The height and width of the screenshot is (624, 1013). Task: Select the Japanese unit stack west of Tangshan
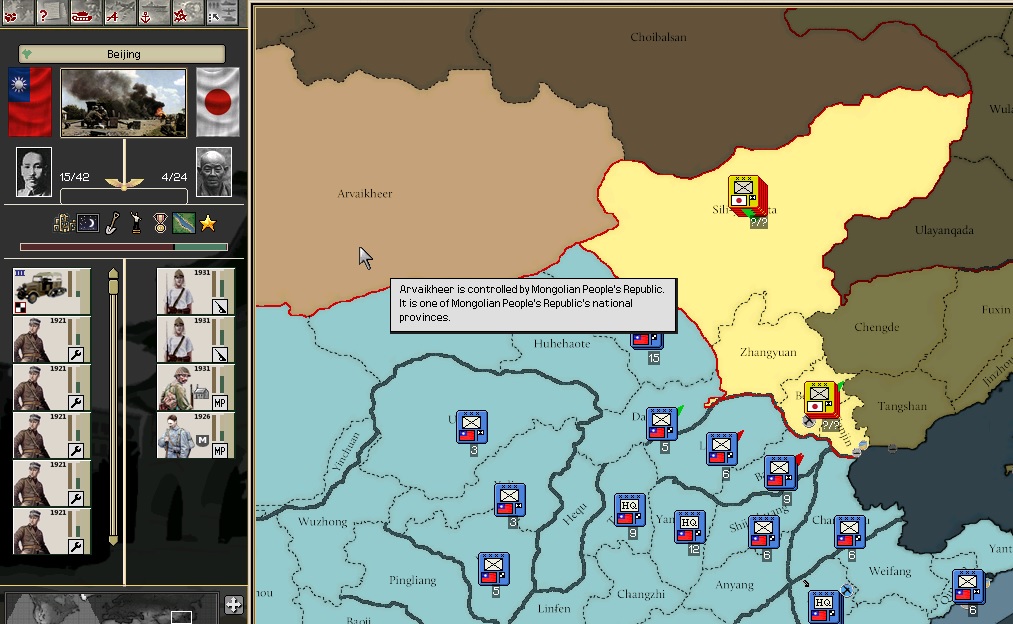(822, 399)
